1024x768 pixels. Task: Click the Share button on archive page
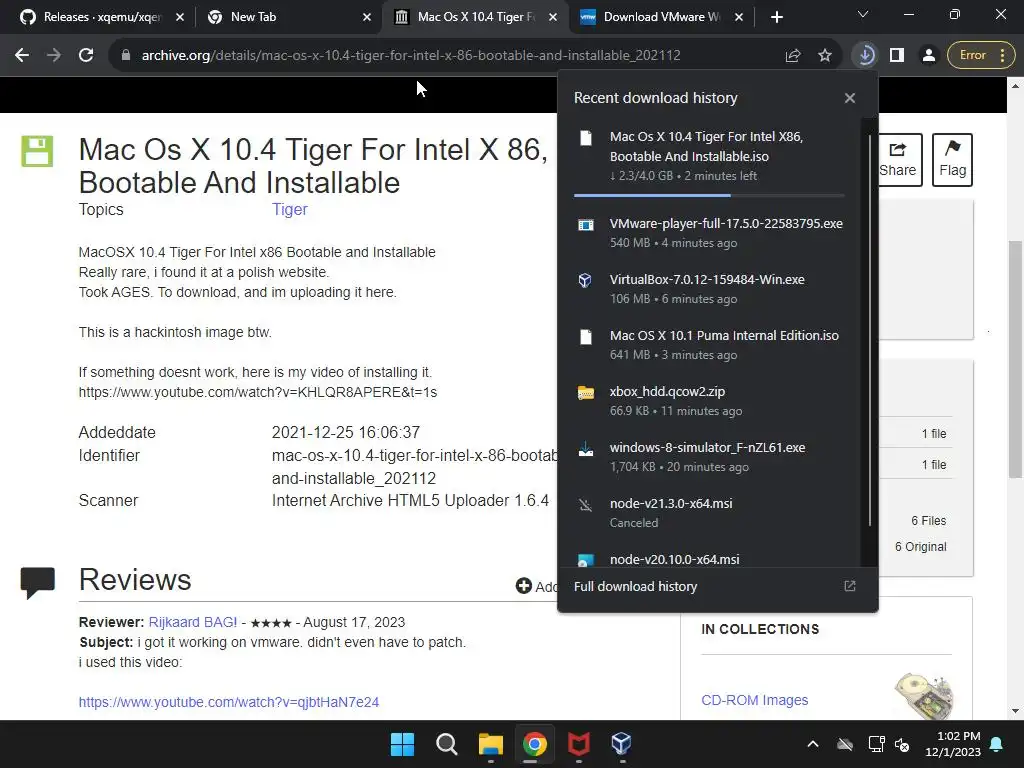(x=897, y=160)
